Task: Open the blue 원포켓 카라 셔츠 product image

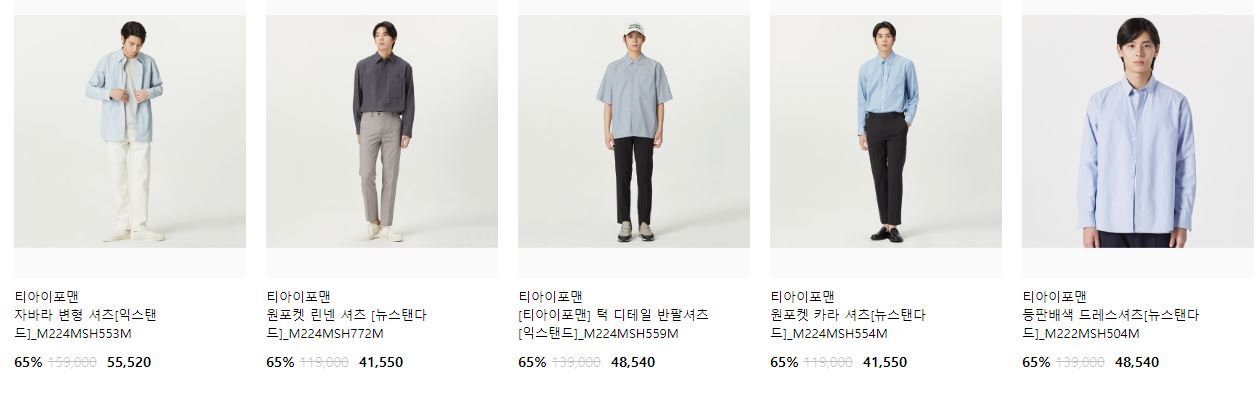Action: [886, 131]
